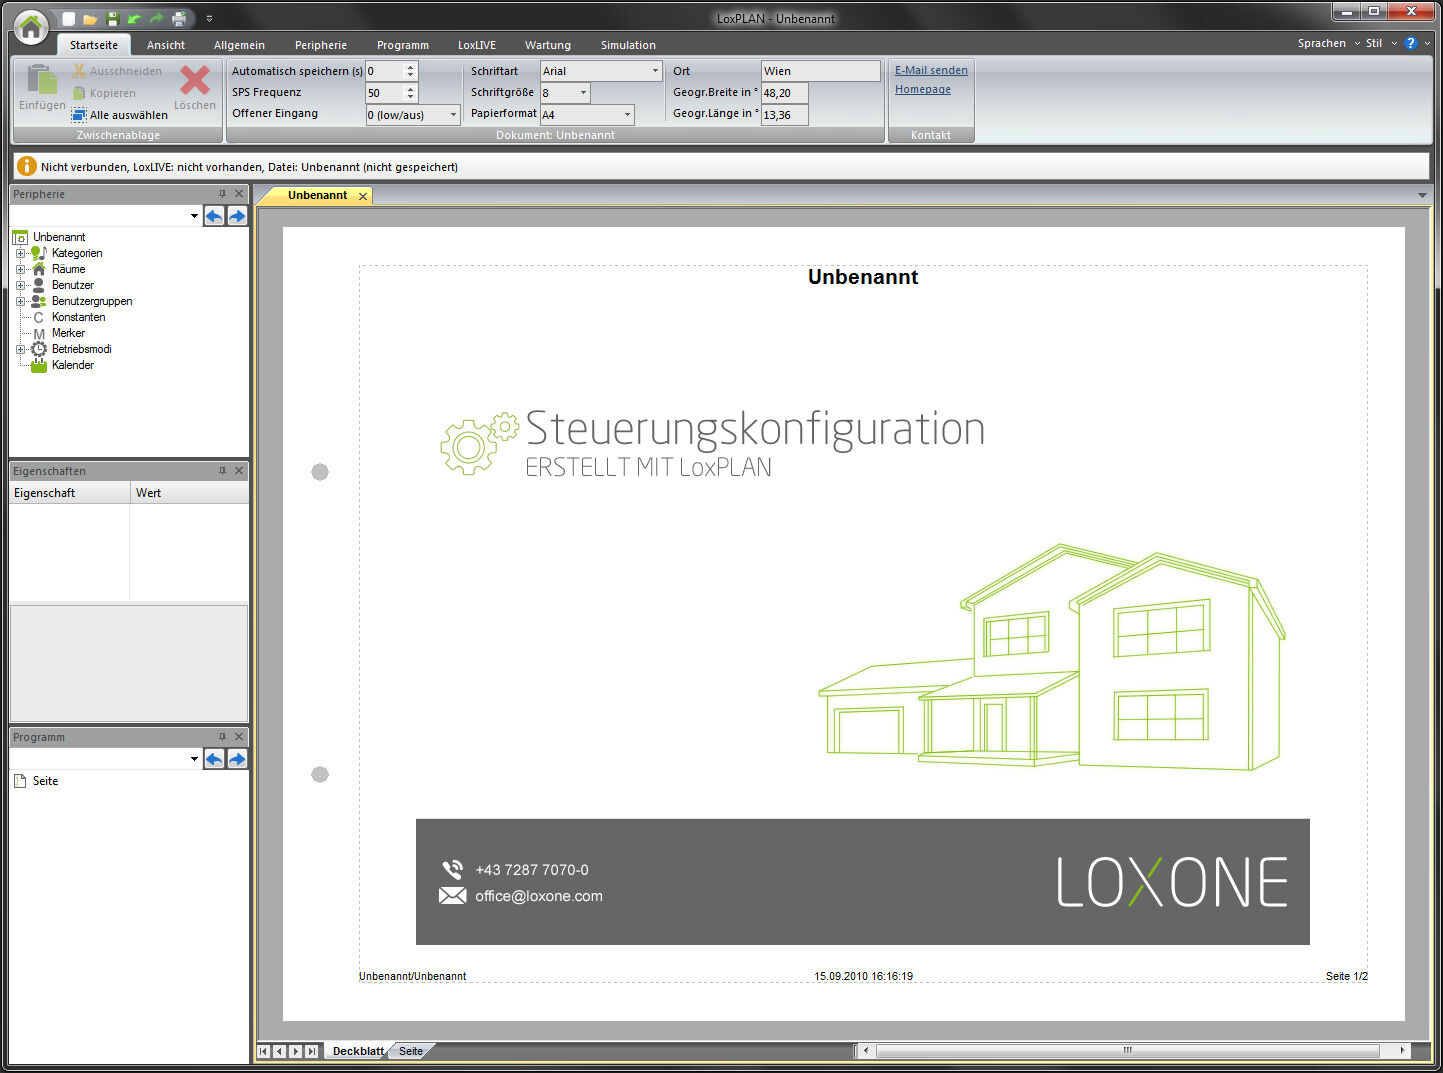1443x1073 pixels.
Task: Pin the Peripherie panel
Action: coord(222,194)
